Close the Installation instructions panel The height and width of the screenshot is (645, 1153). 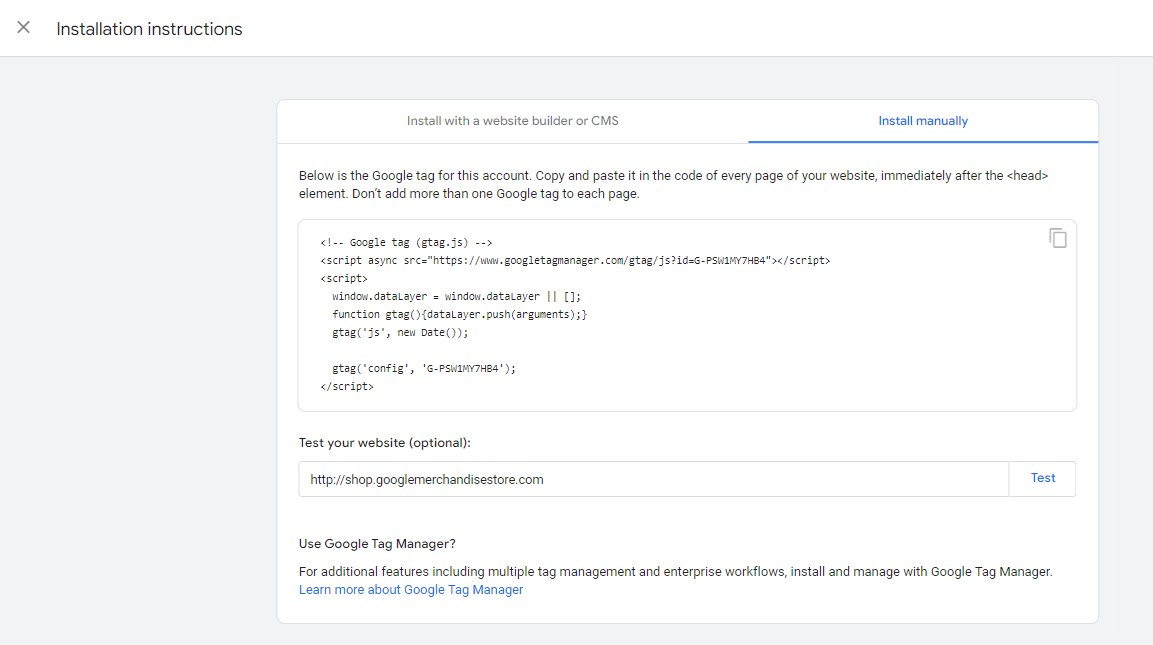pos(24,28)
